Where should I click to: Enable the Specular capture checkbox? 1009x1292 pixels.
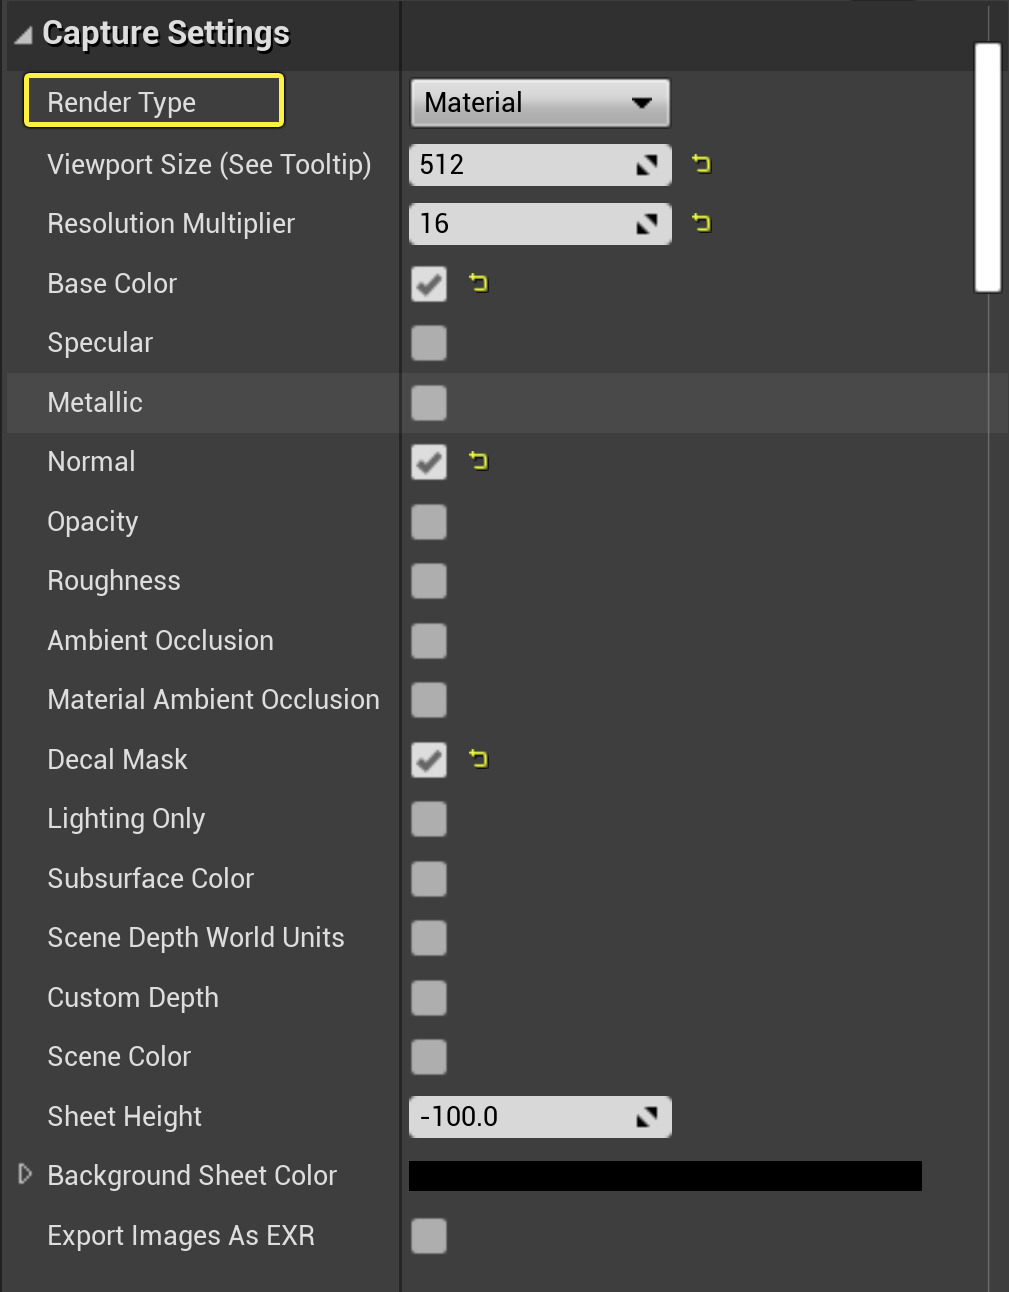pos(428,343)
